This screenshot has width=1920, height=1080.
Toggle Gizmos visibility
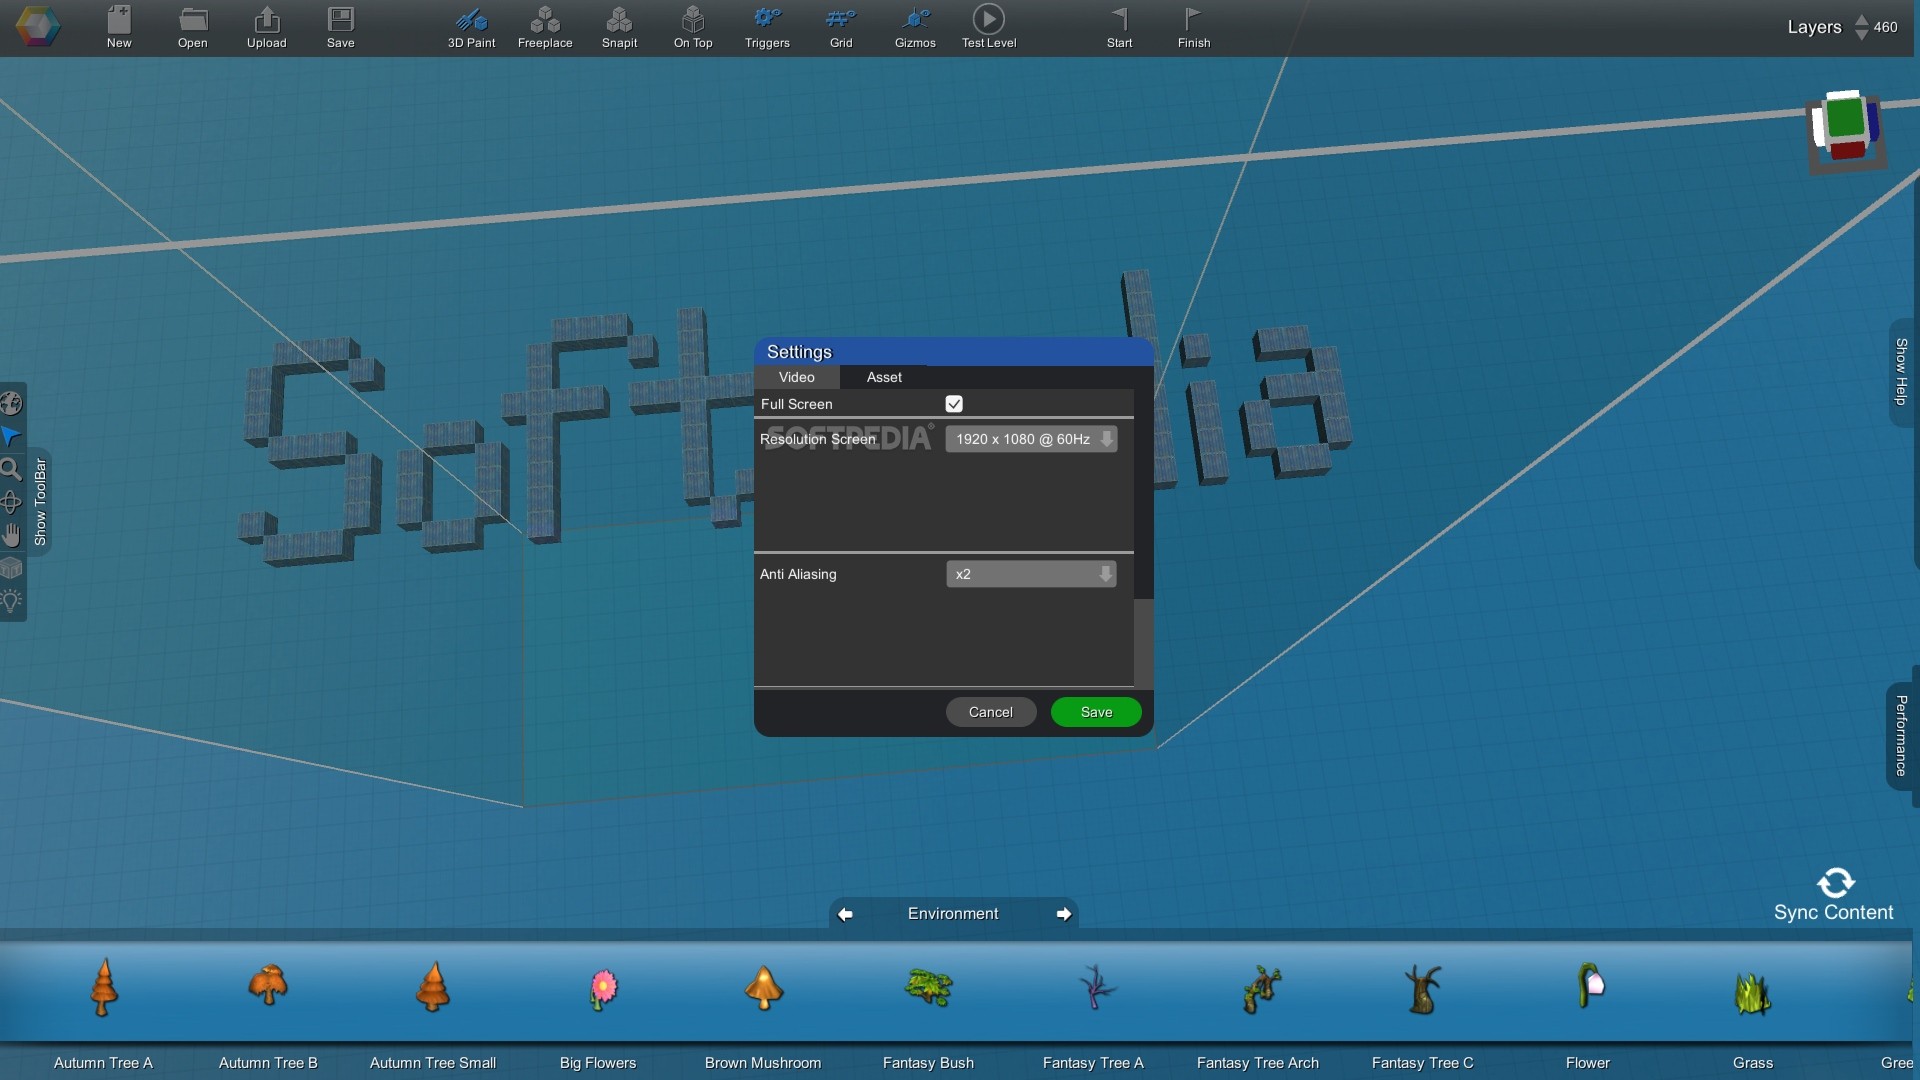click(915, 27)
